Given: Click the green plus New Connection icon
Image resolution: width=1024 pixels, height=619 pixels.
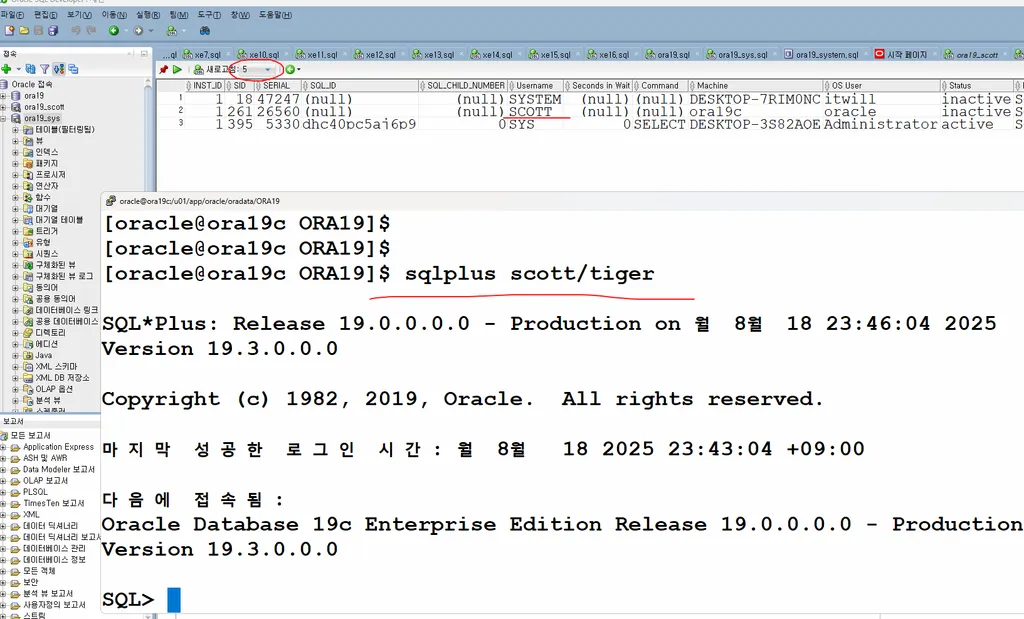Looking at the screenshot, I should (x=7, y=69).
